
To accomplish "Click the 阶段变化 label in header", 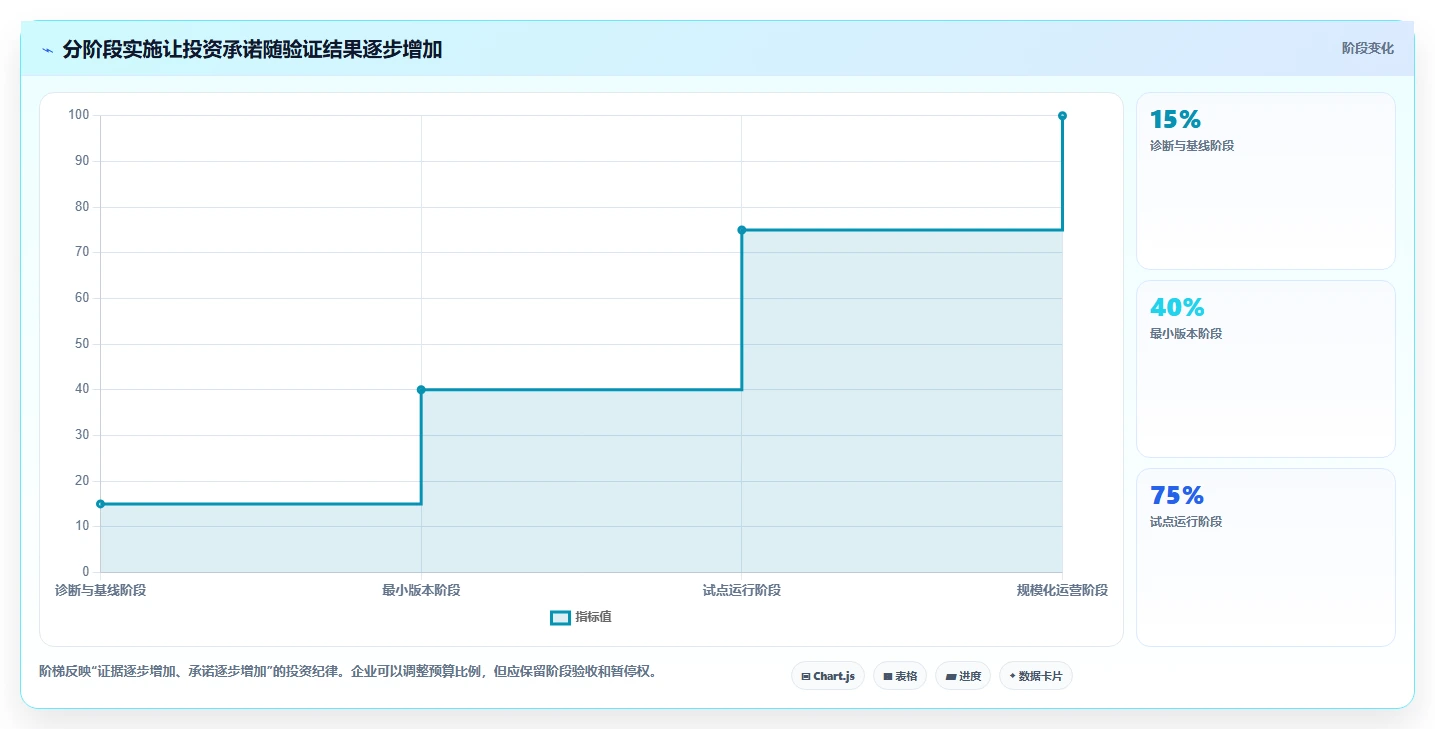I will click(1367, 48).
